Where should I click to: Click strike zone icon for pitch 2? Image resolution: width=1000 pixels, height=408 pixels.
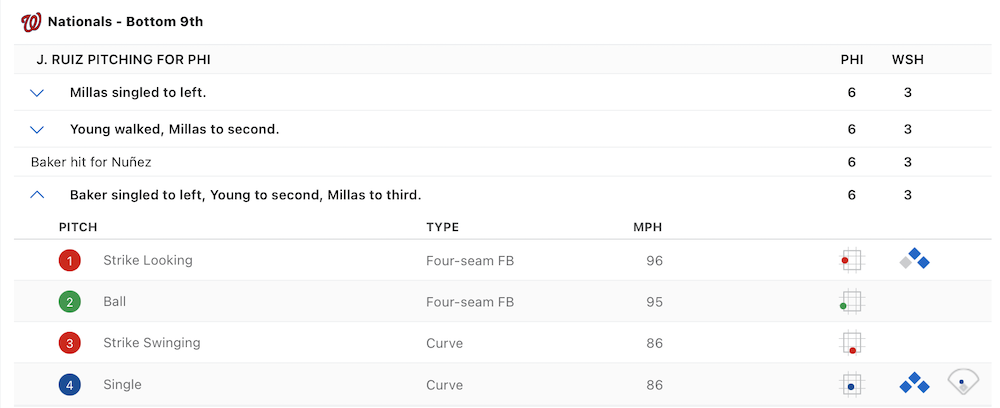[851, 302]
